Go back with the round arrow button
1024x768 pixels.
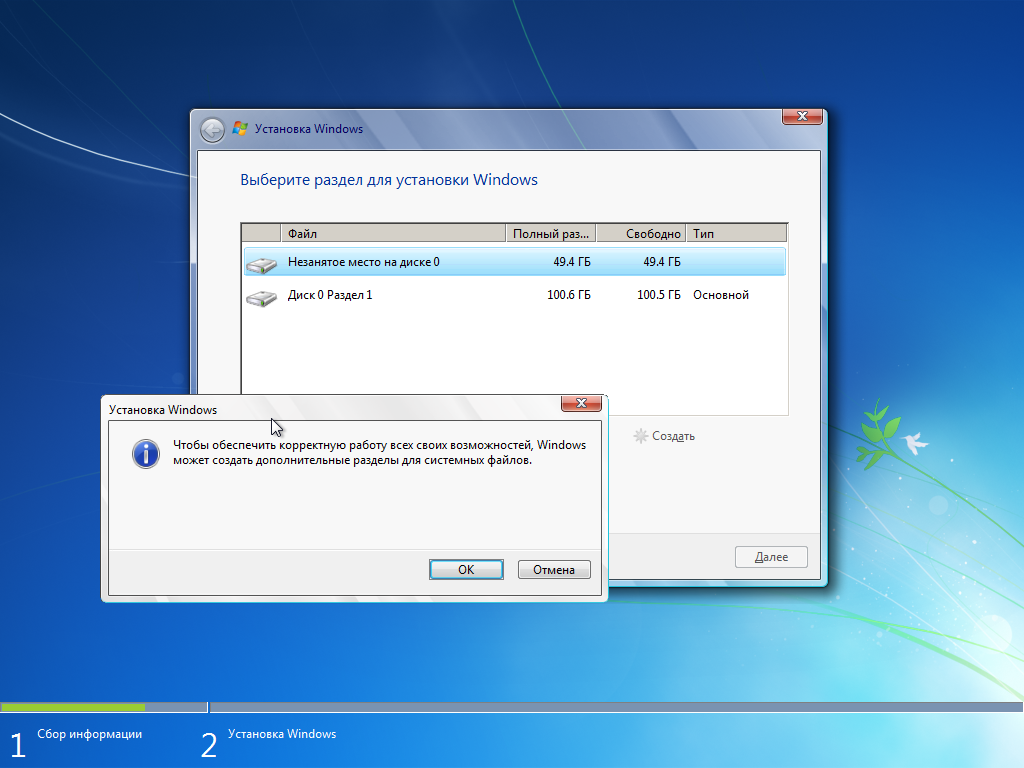coord(212,130)
